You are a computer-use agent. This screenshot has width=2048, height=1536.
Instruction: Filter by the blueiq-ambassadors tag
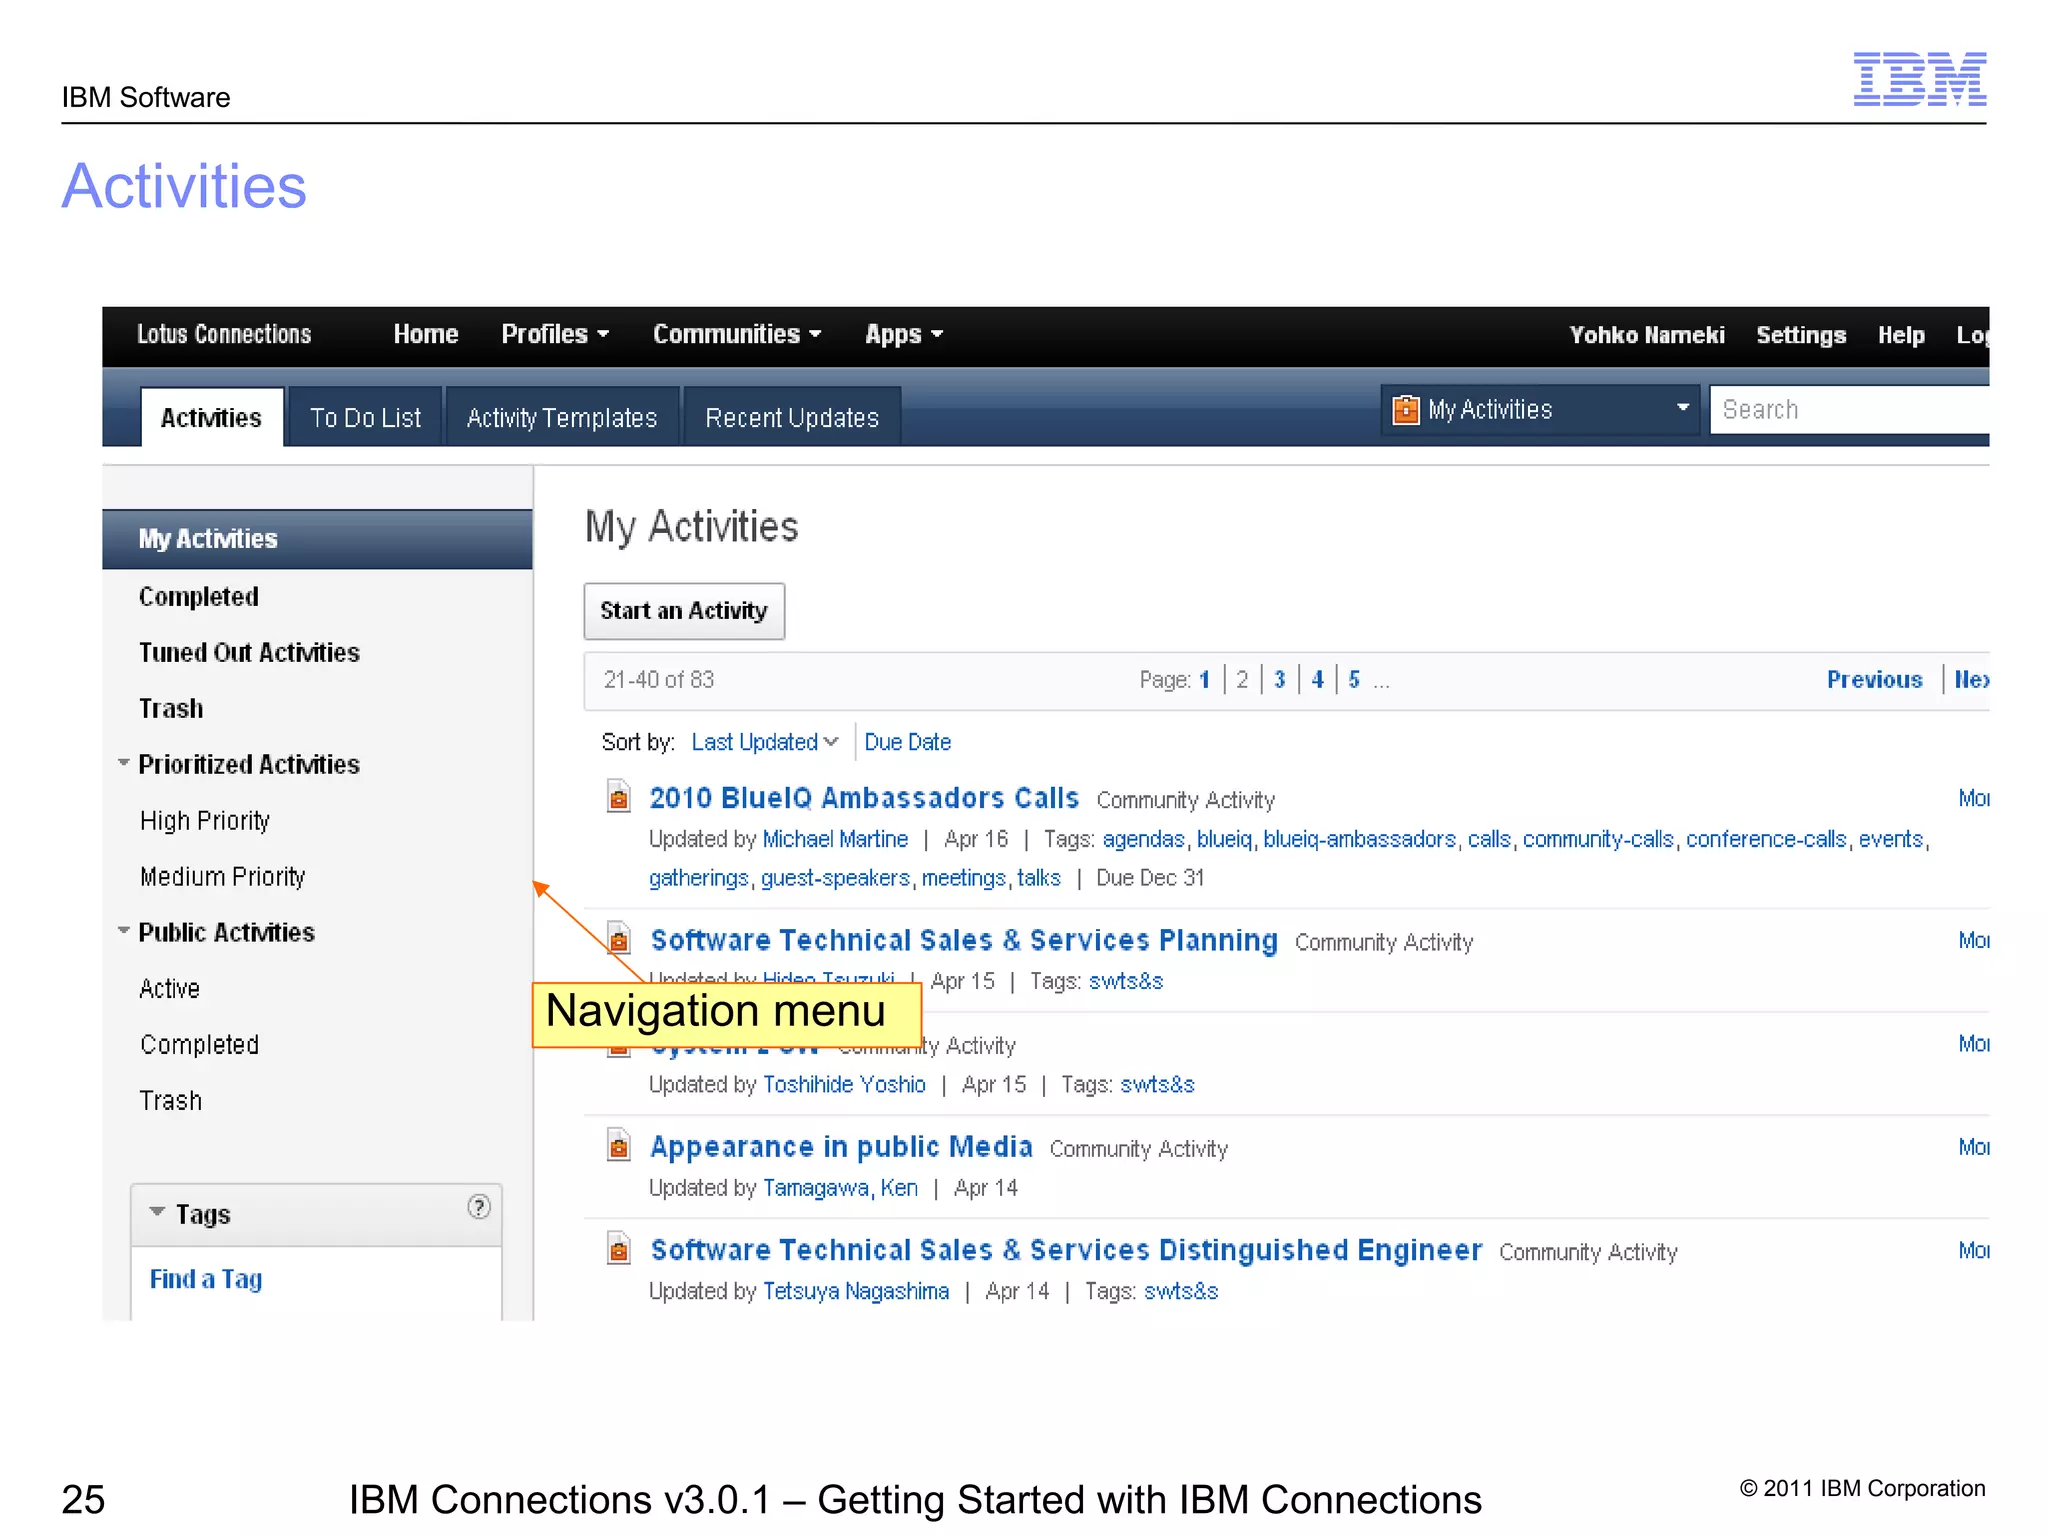1360,839
